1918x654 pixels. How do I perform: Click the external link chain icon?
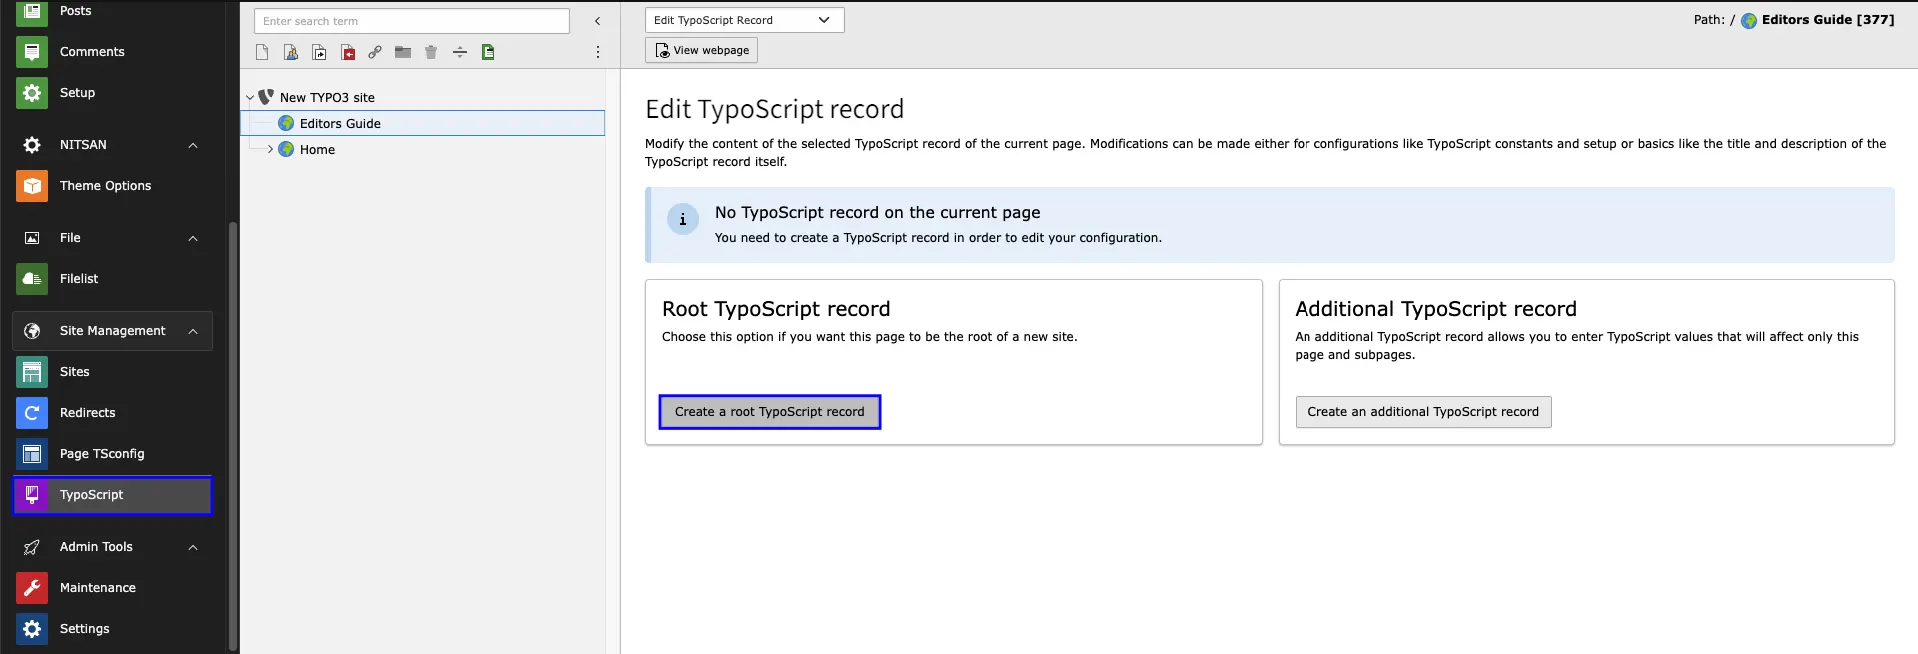click(x=375, y=52)
